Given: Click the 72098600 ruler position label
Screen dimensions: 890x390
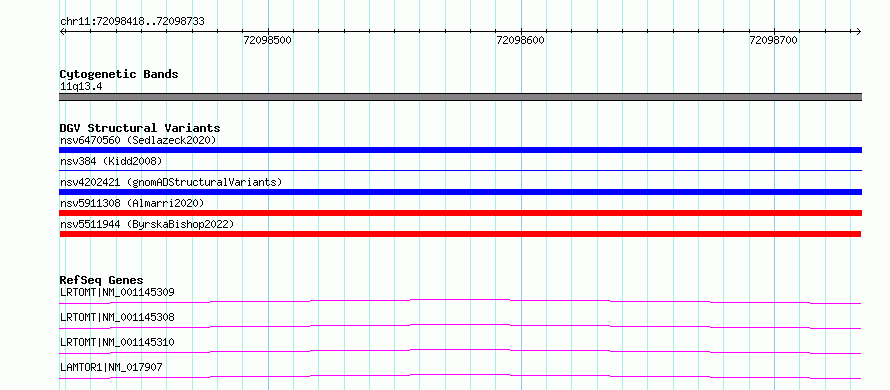Looking at the screenshot, I should (x=520, y=40).
